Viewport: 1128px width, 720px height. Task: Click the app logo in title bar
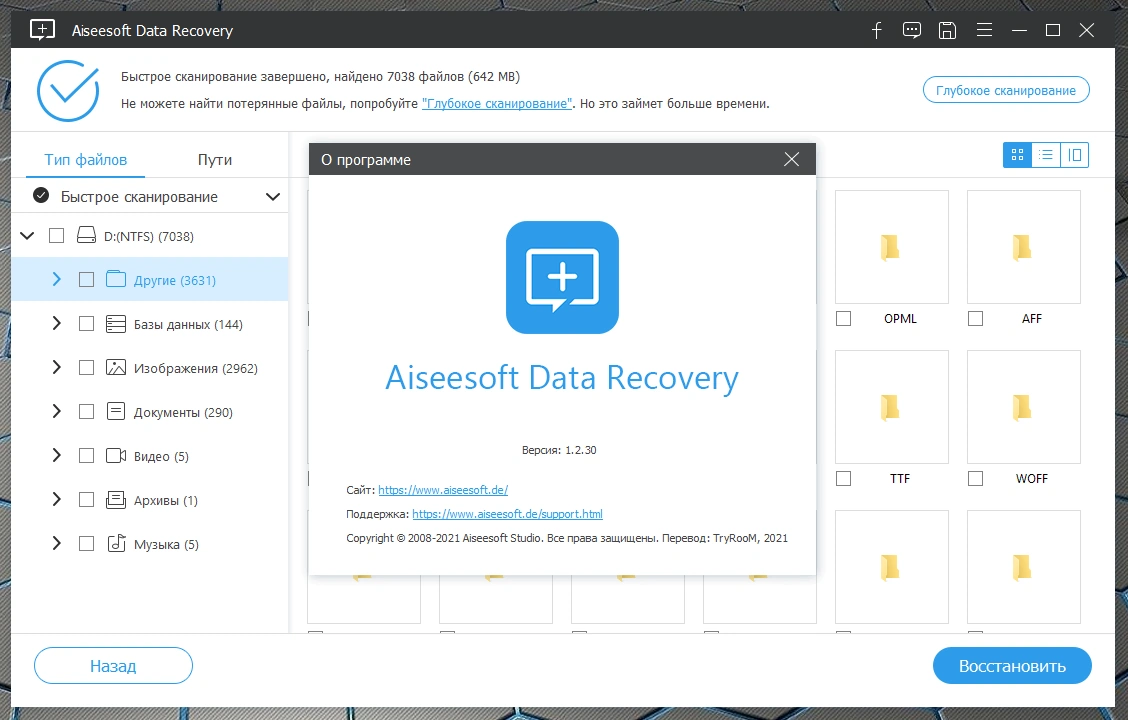[42, 30]
